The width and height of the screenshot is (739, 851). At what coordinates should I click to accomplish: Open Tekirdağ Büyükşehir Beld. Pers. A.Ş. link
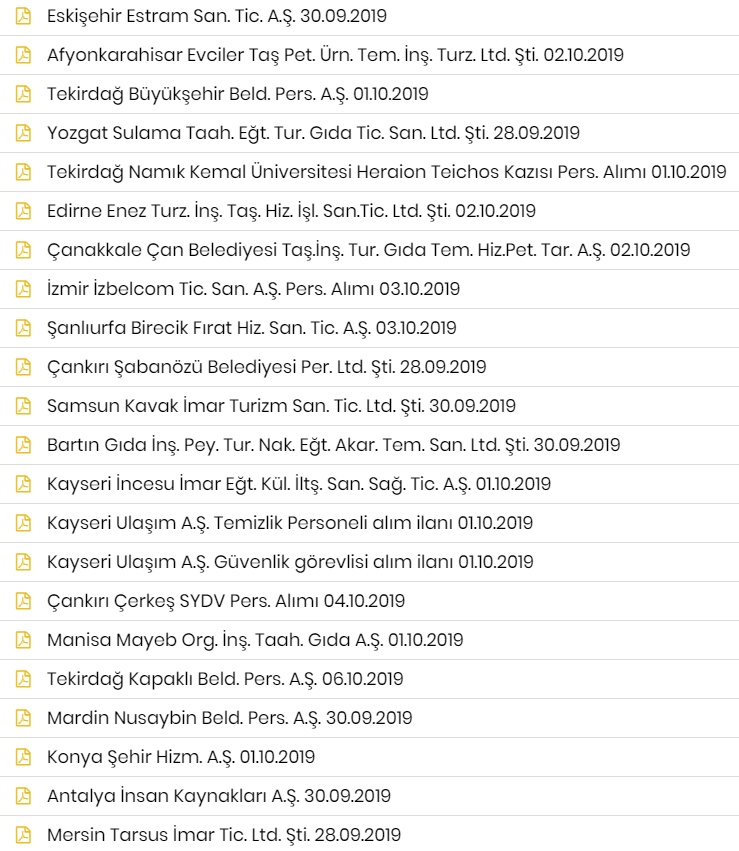238,94
